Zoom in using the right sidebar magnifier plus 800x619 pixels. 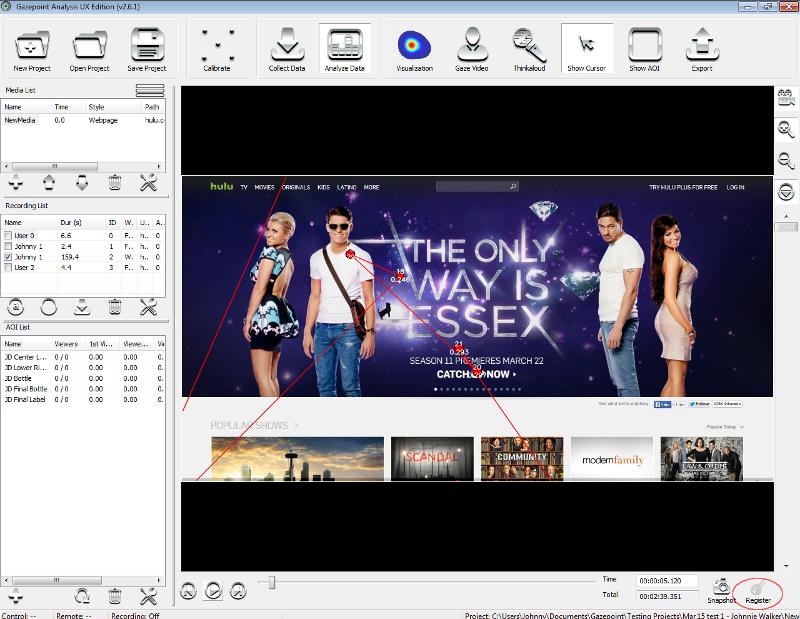786,129
